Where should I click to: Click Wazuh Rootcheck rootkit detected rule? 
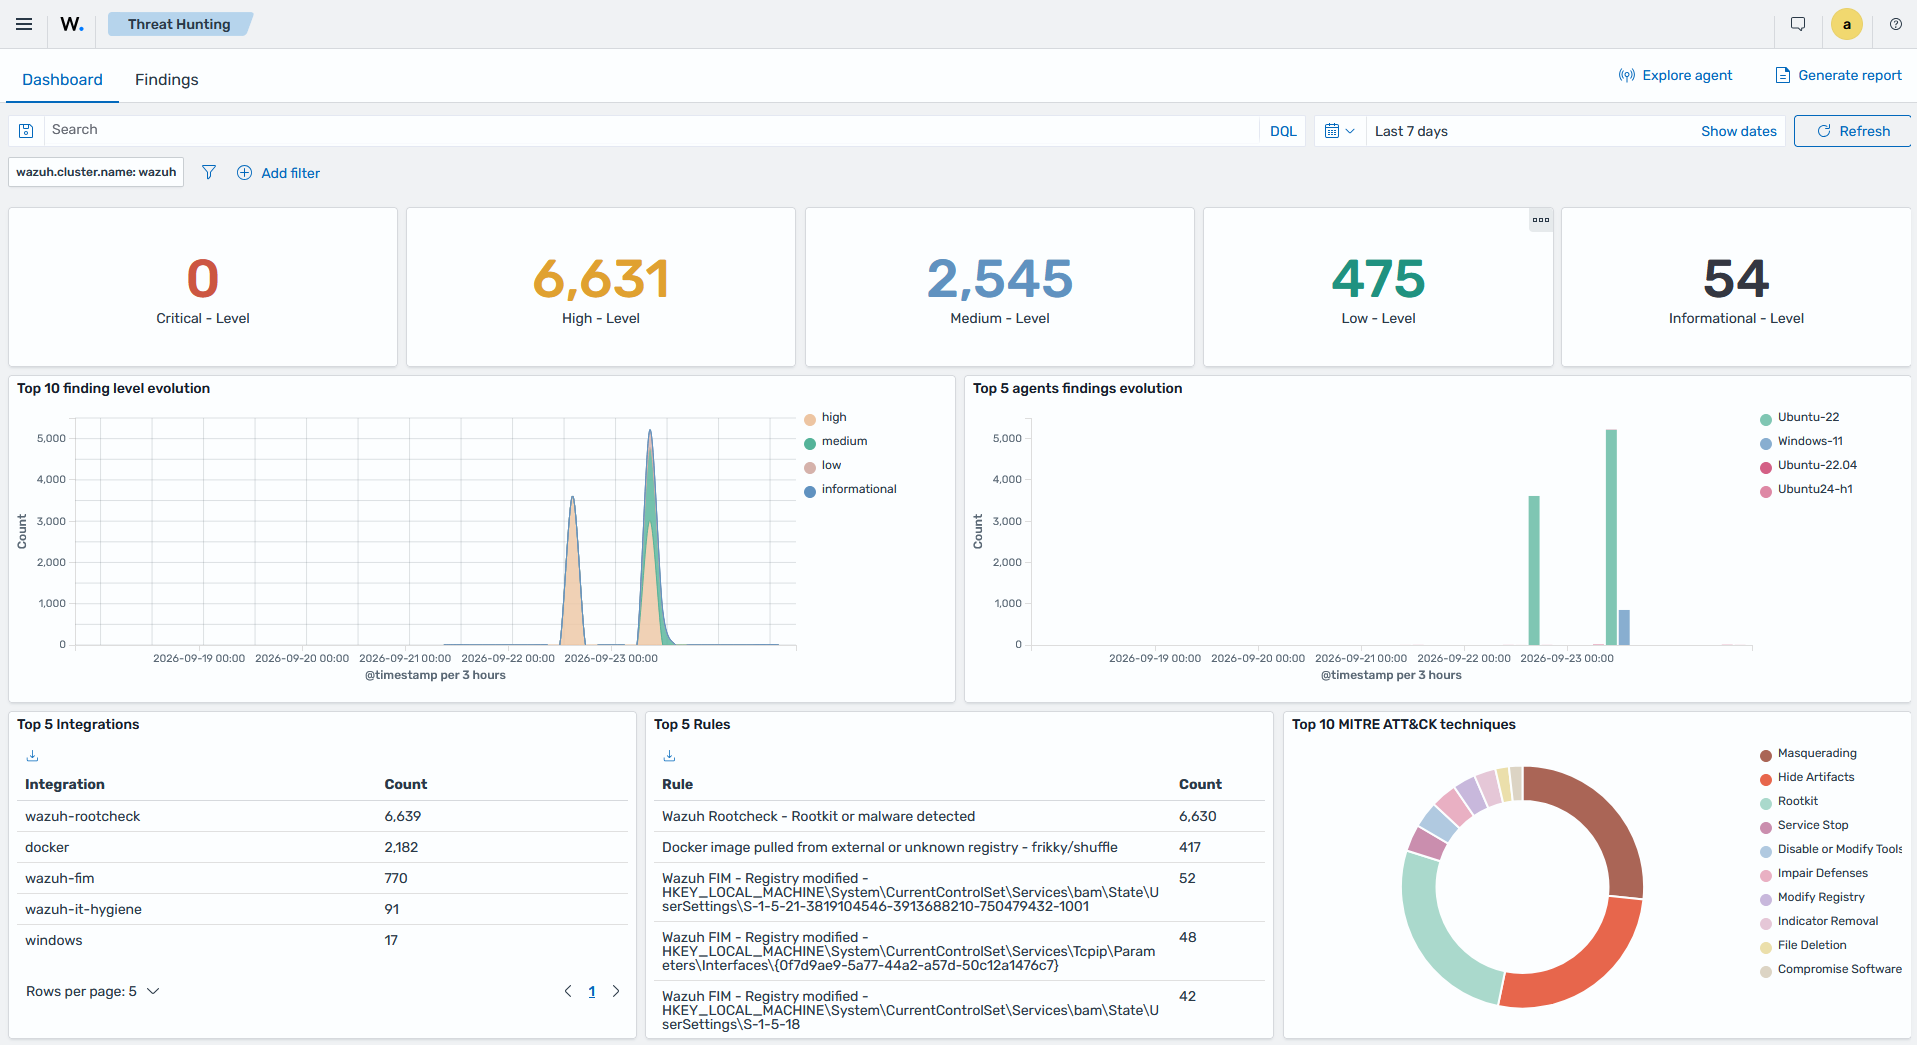[959, 816]
